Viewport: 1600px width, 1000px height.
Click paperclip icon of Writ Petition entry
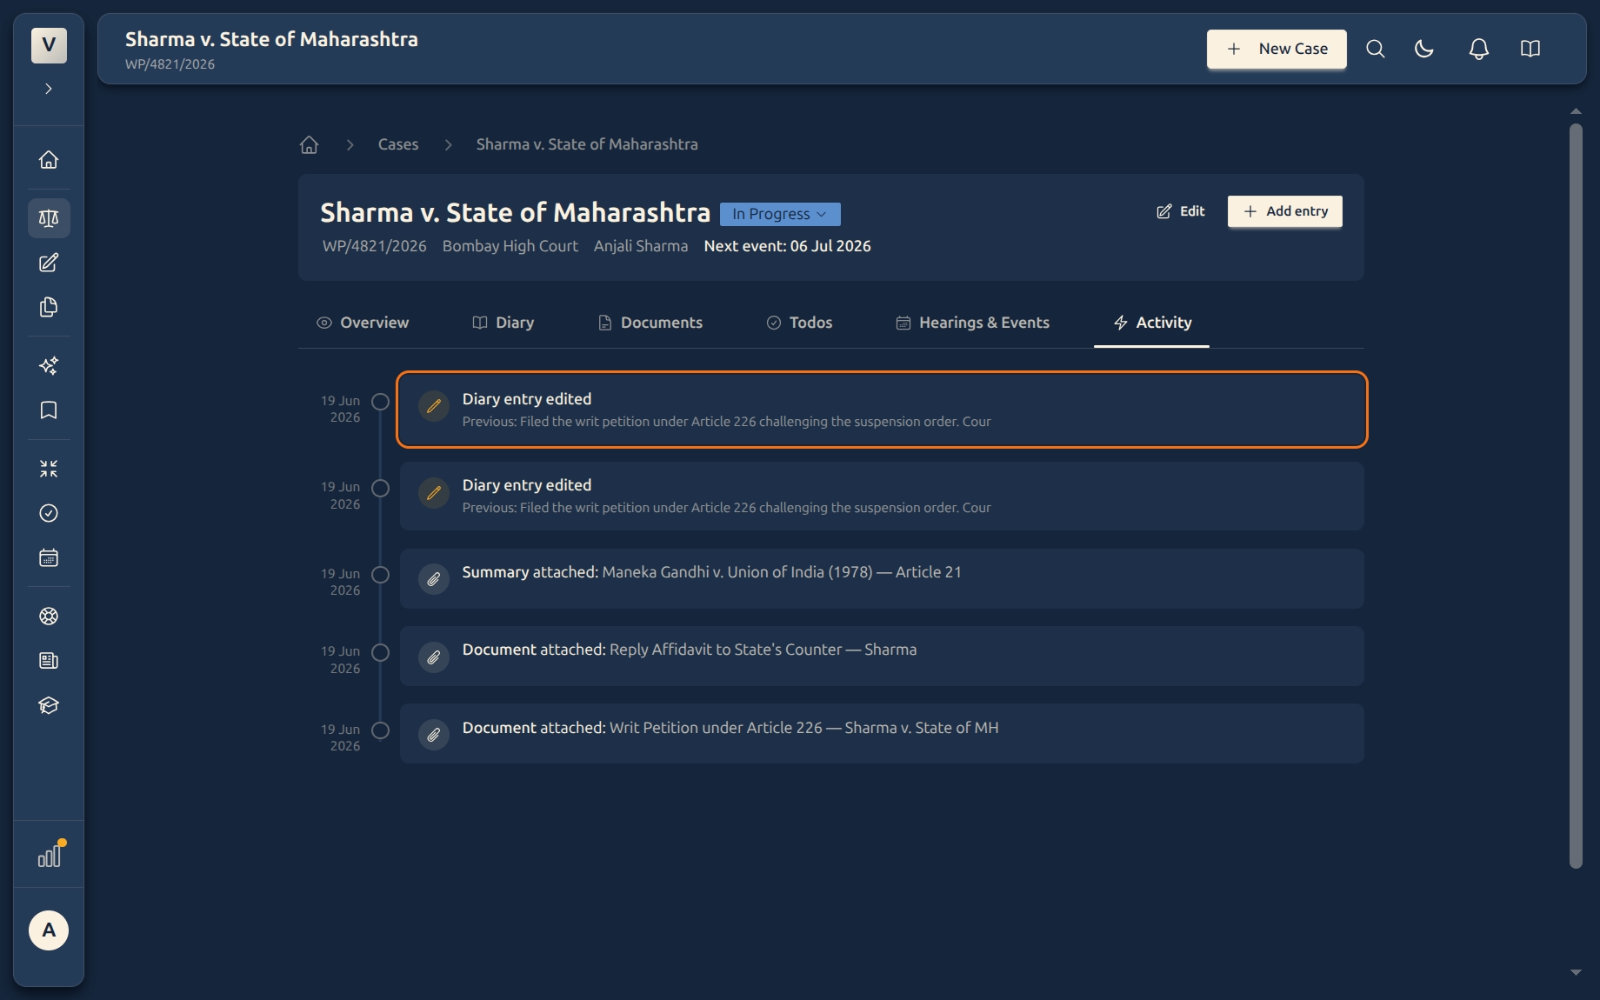(x=434, y=735)
